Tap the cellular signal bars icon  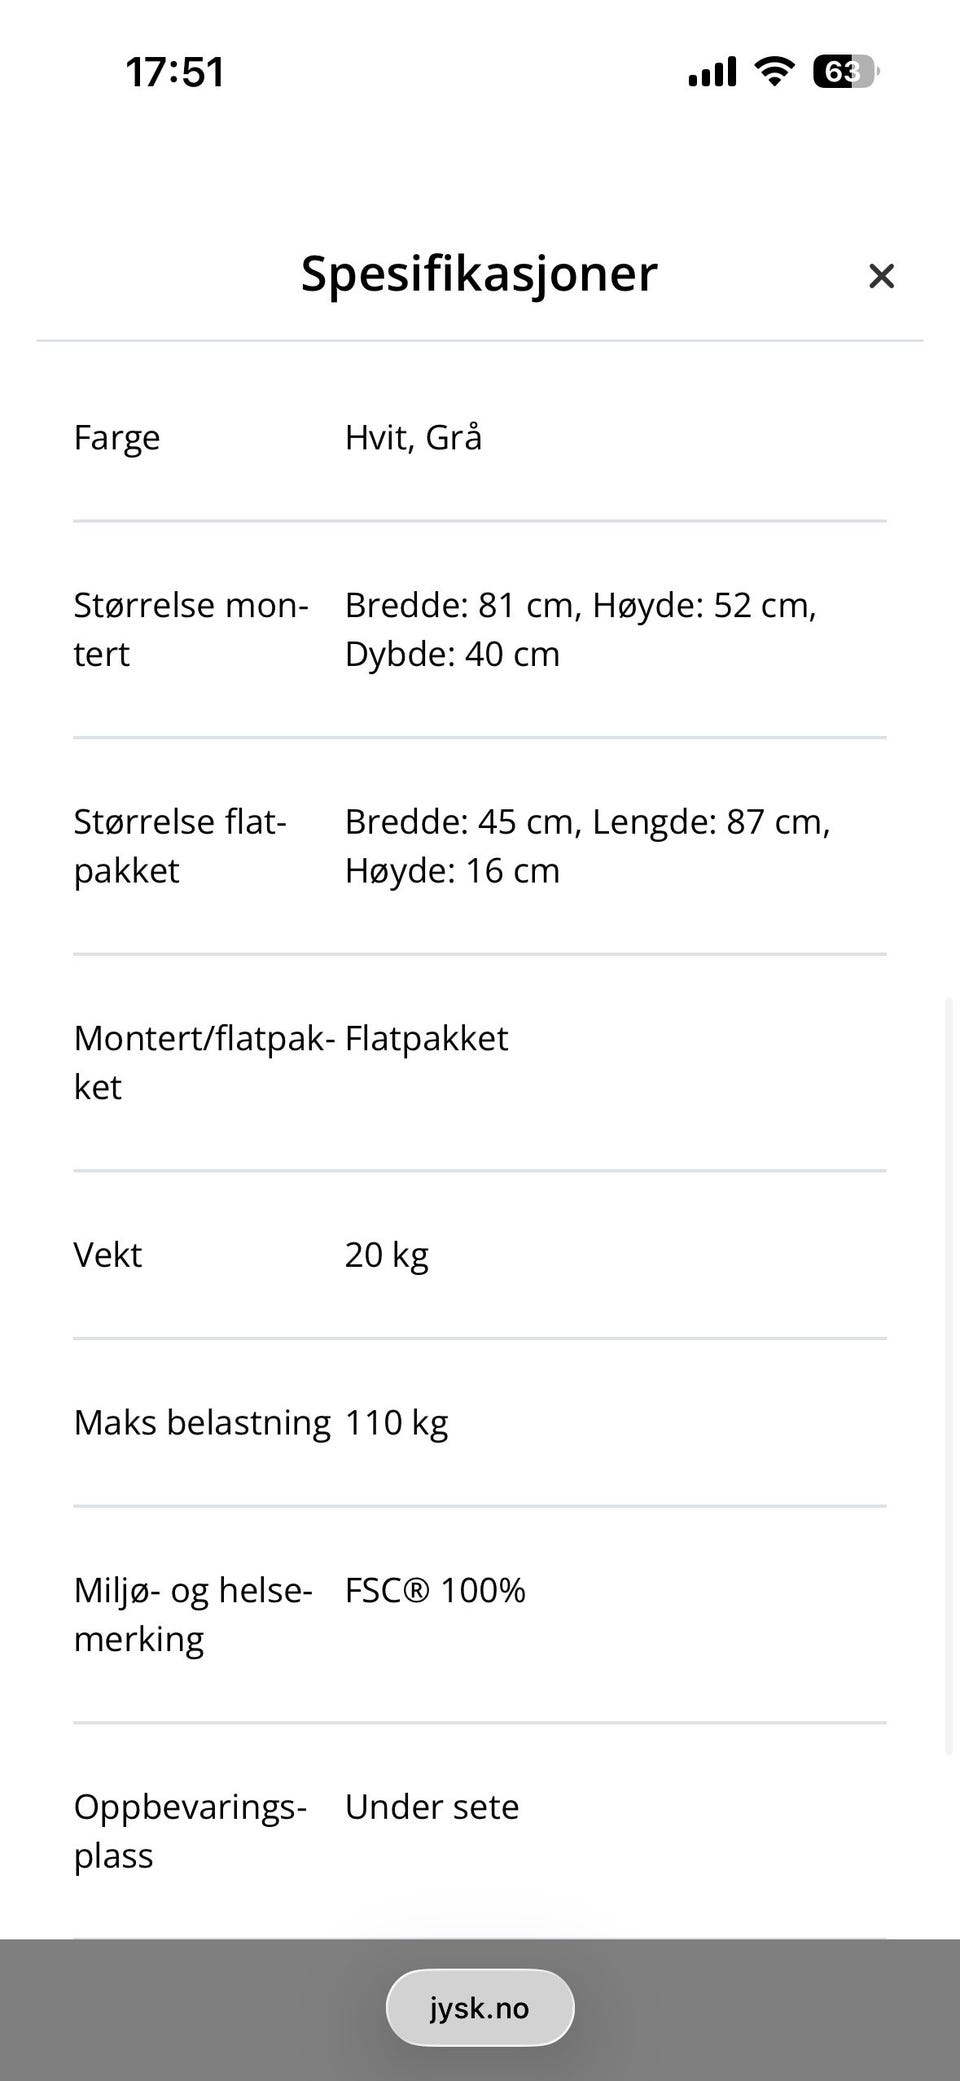click(712, 72)
